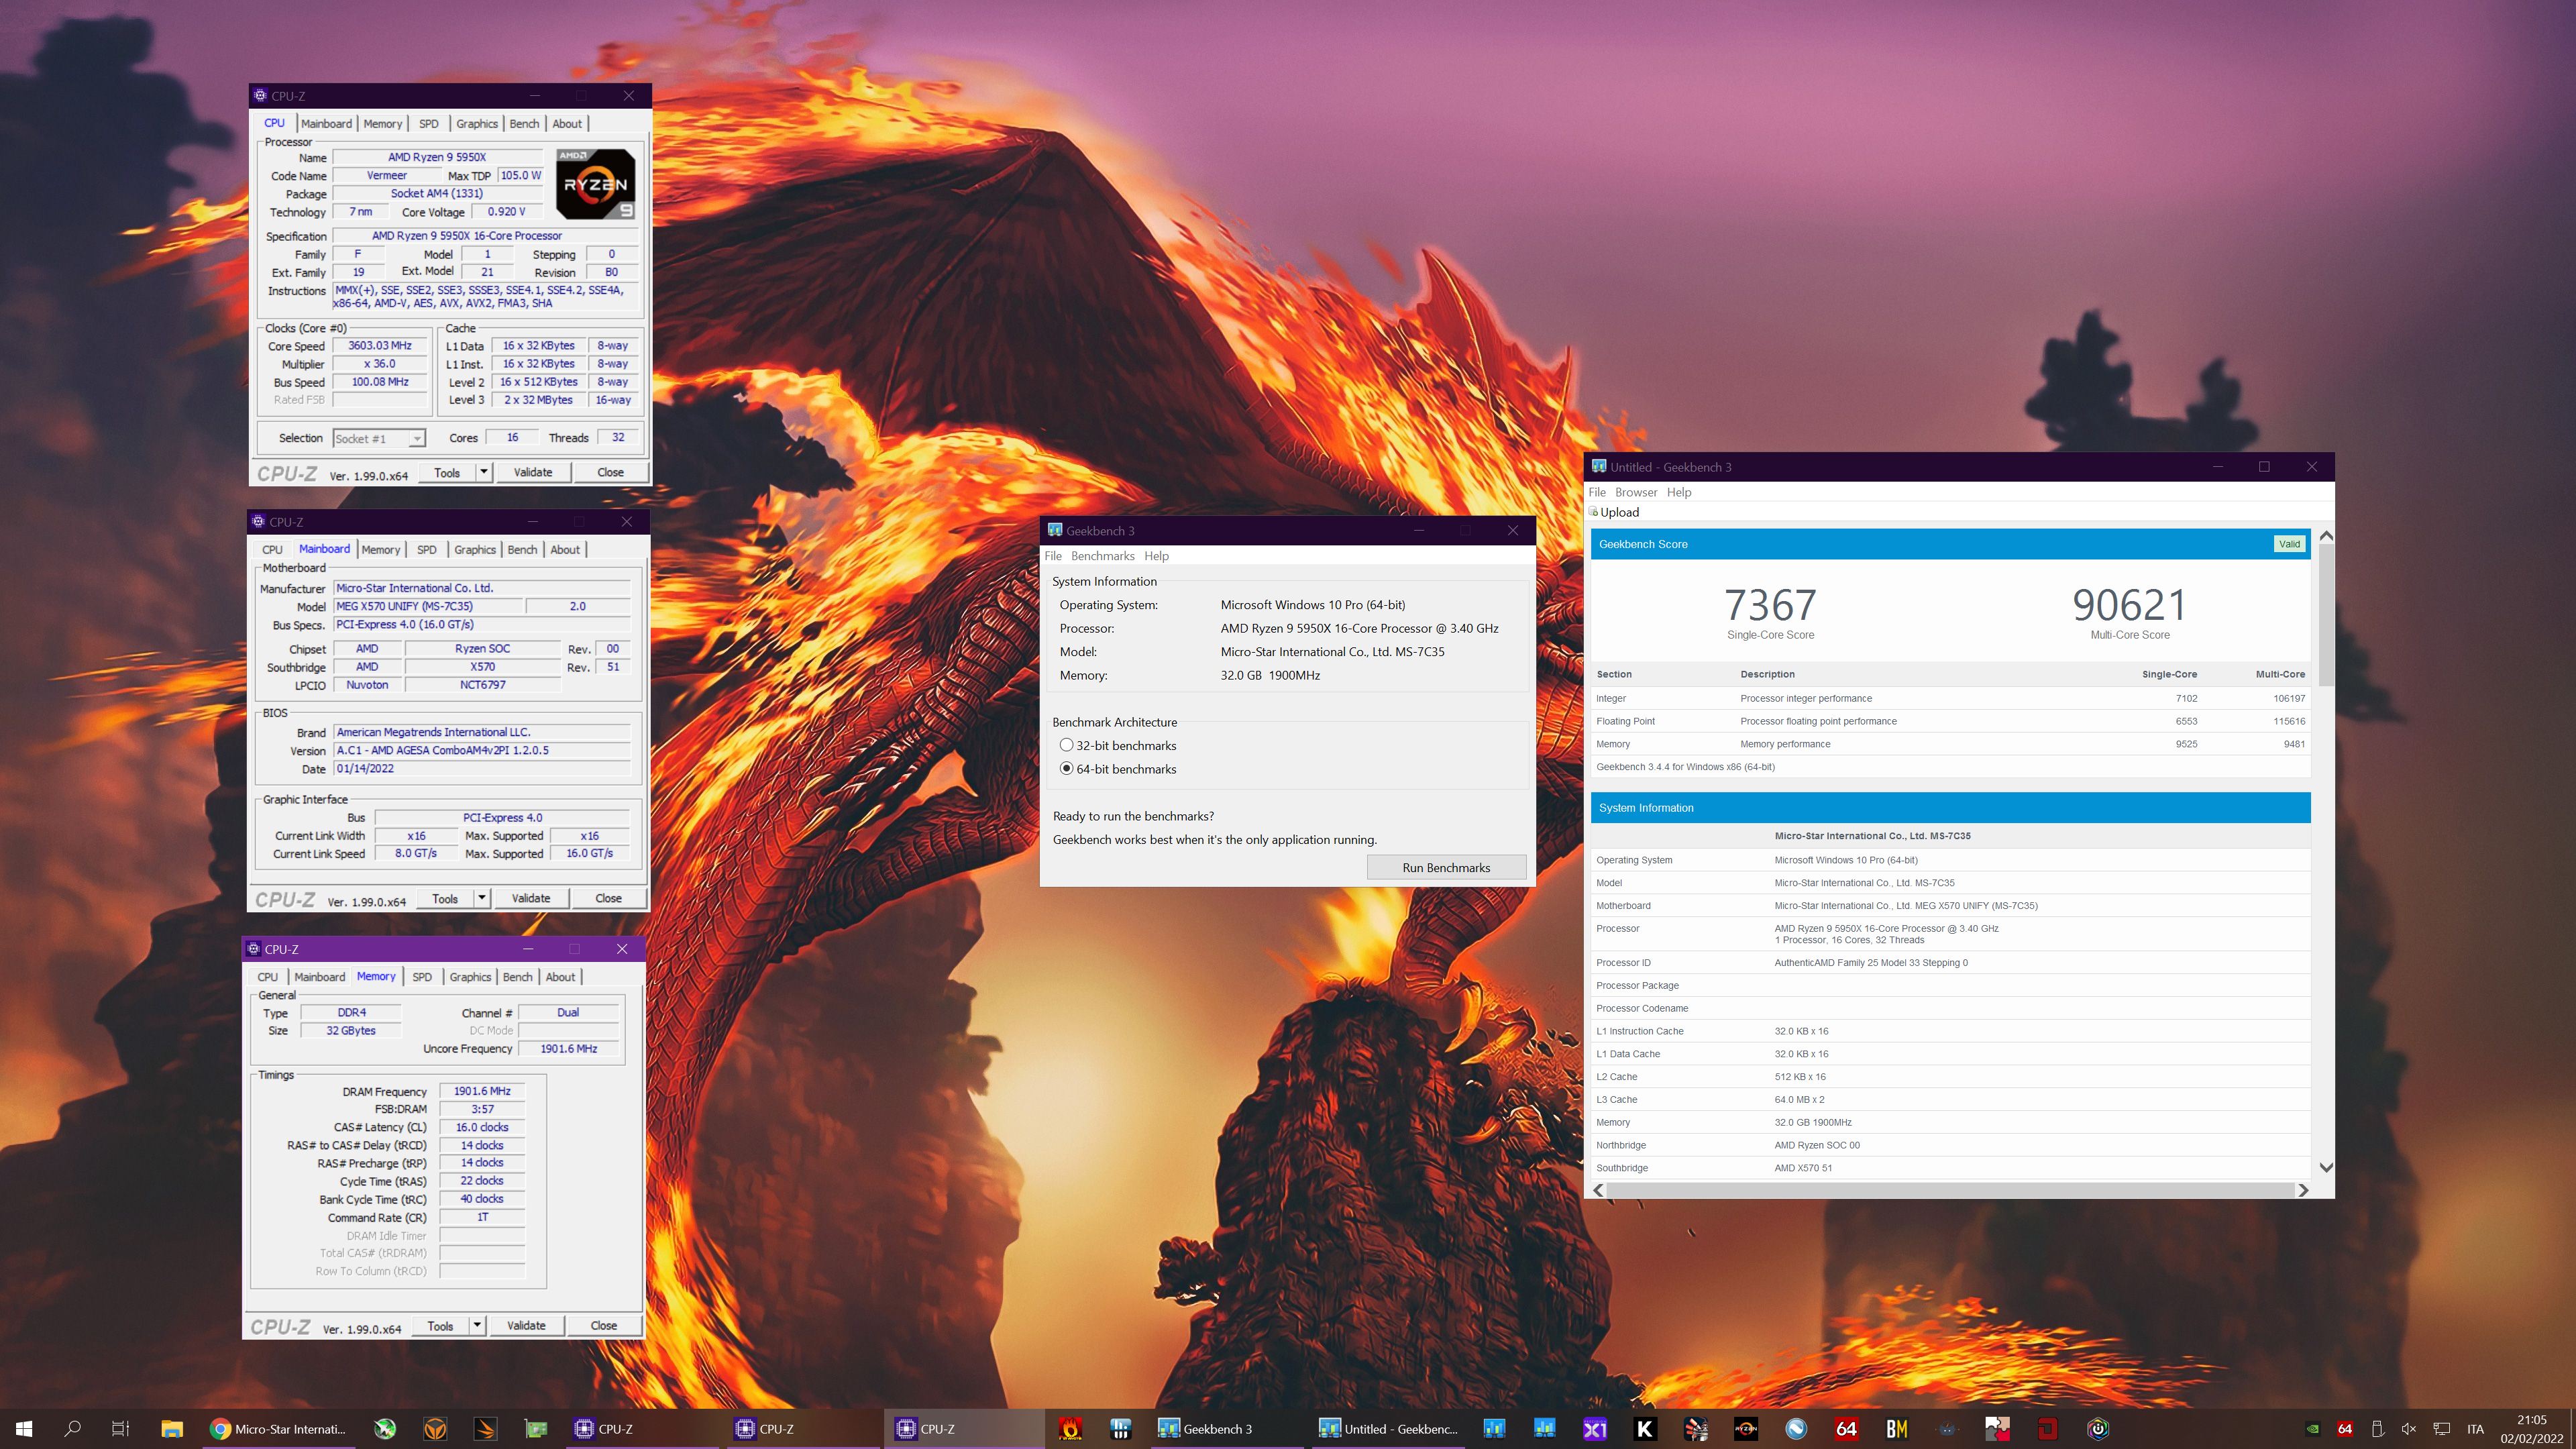Launch File Explorer from the taskbar

(172, 1429)
